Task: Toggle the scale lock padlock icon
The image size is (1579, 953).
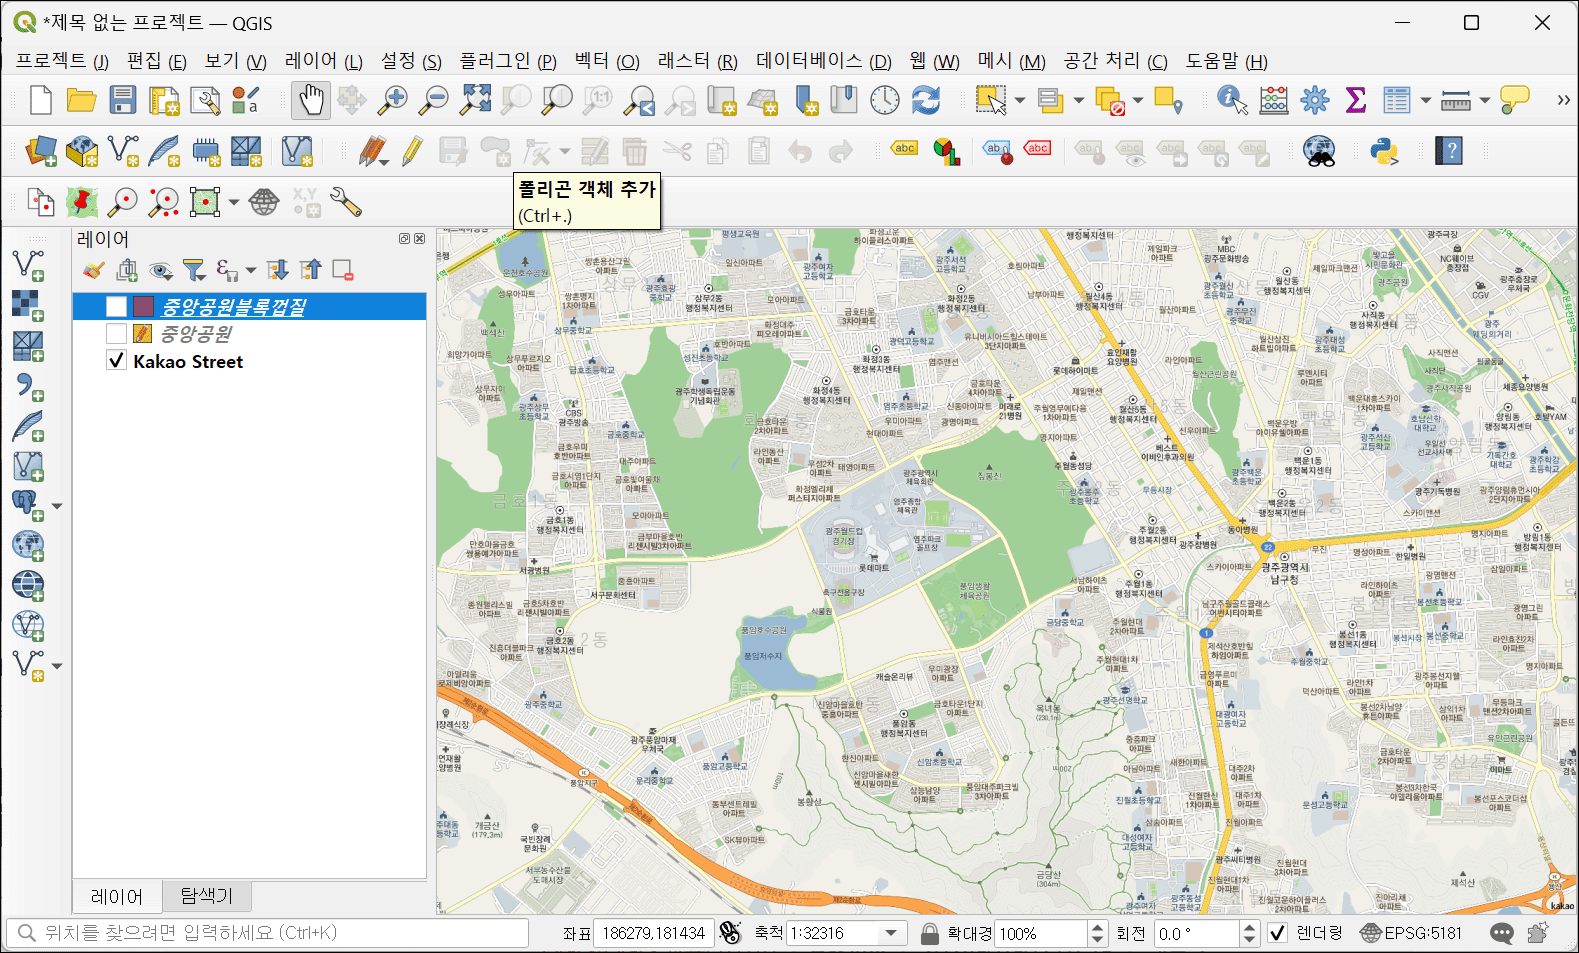Action: (929, 933)
